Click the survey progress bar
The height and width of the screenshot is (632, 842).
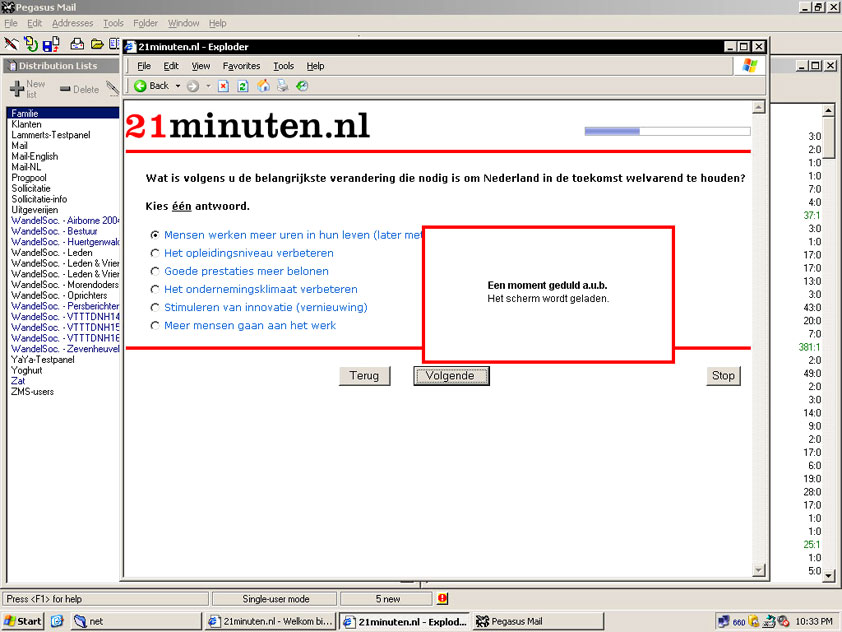(667, 131)
